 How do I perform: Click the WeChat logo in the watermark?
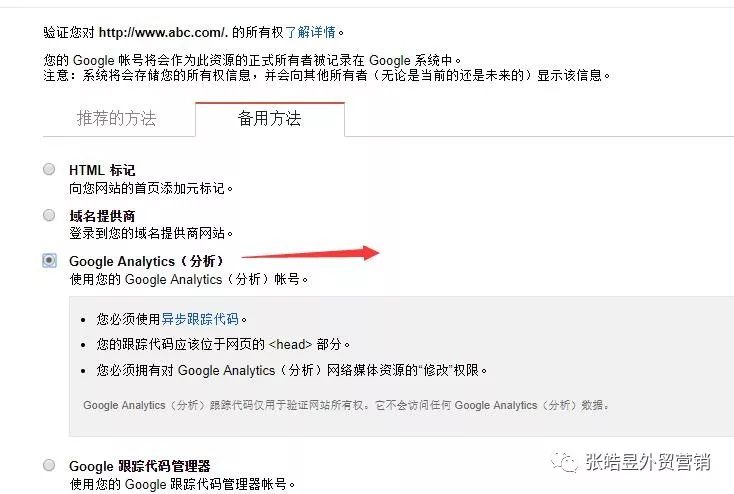coord(564,463)
